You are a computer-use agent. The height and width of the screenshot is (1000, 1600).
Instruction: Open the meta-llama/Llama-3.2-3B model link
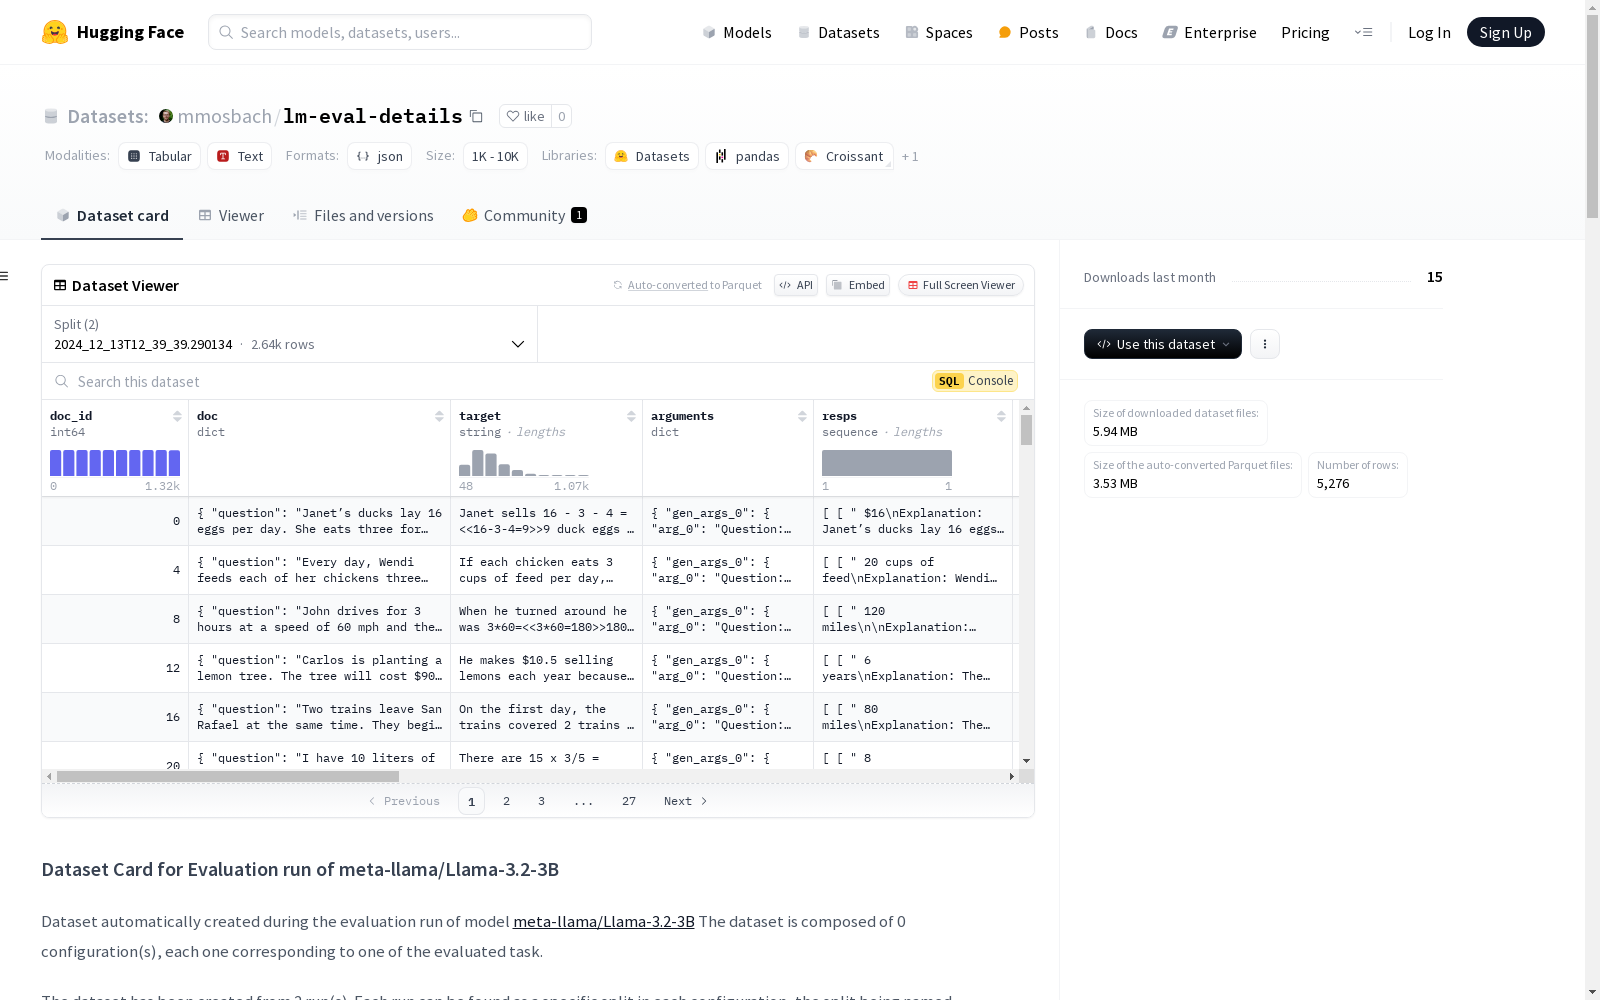604,921
